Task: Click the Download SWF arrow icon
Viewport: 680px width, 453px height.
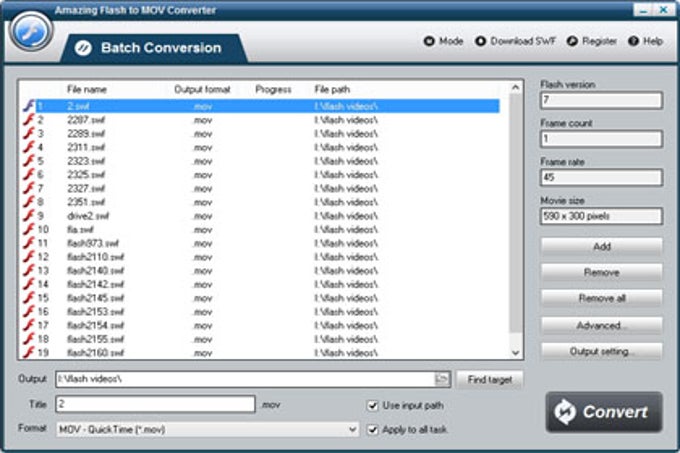Action: point(480,41)
